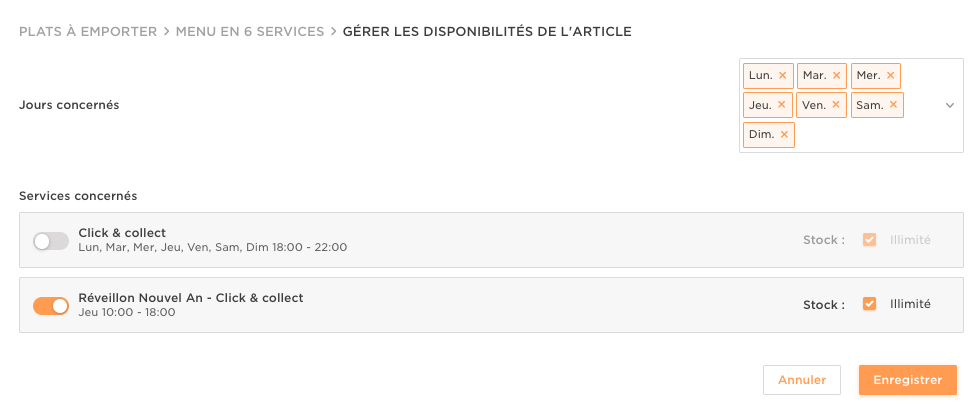The height and width of the screenshot is (411, 977).
Task: Enable the Click & collect service toggle
Action: pyautogui.click(x=51, y=241)
